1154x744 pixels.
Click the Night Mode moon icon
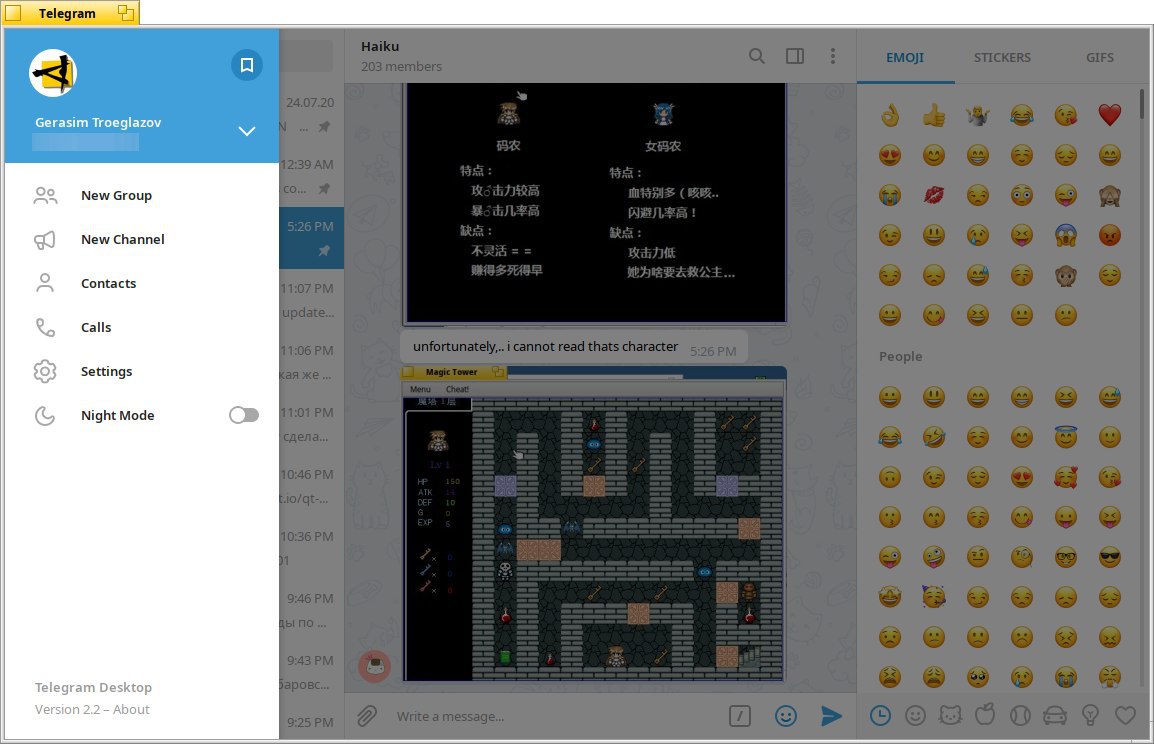coord(45,416)
